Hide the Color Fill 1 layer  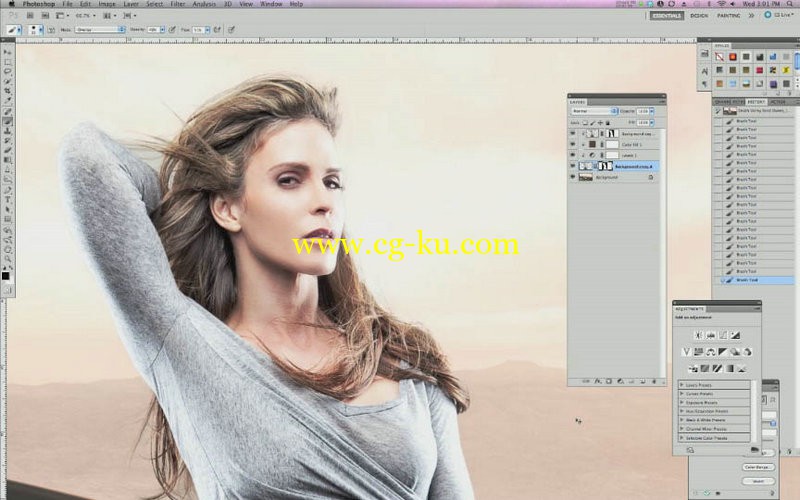(572, 144)
